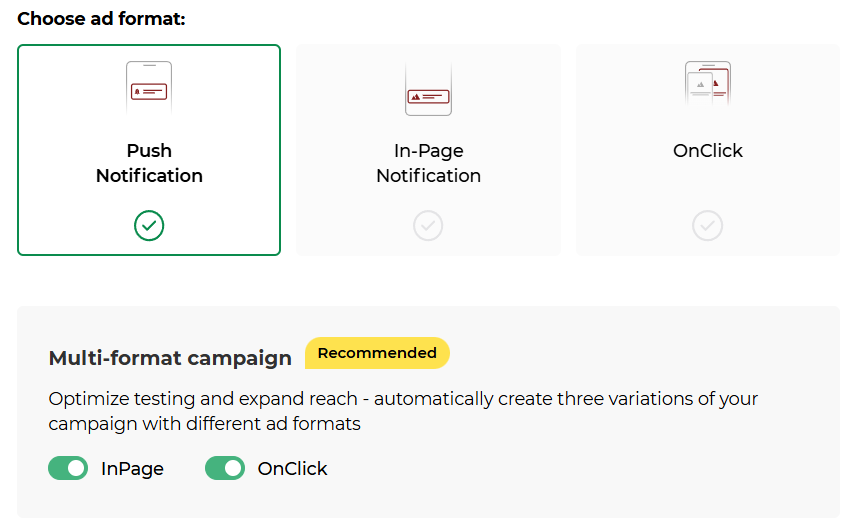Click the Push Notification phone icon
This screenshot has width=858, height=532.
pos(149,88)
